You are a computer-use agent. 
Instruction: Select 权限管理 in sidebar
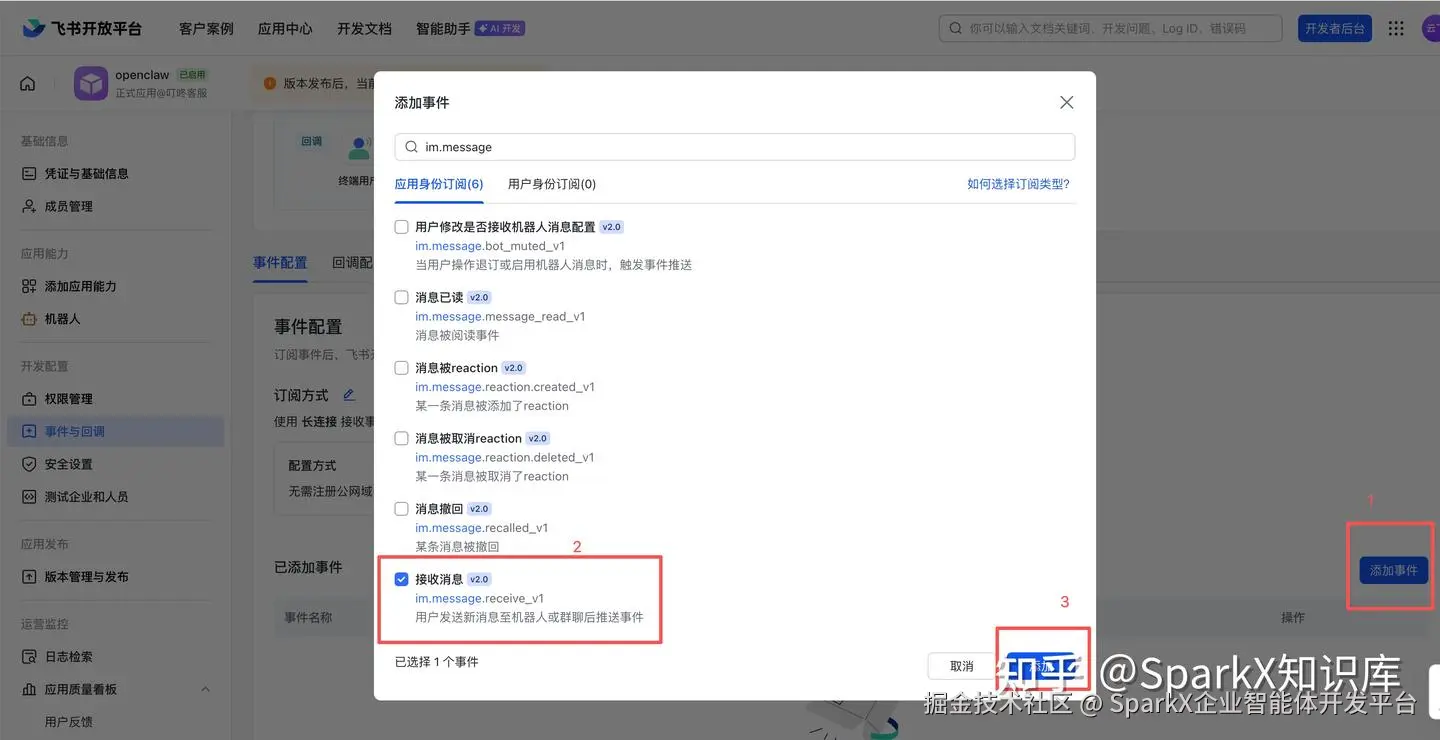(69, 399)
